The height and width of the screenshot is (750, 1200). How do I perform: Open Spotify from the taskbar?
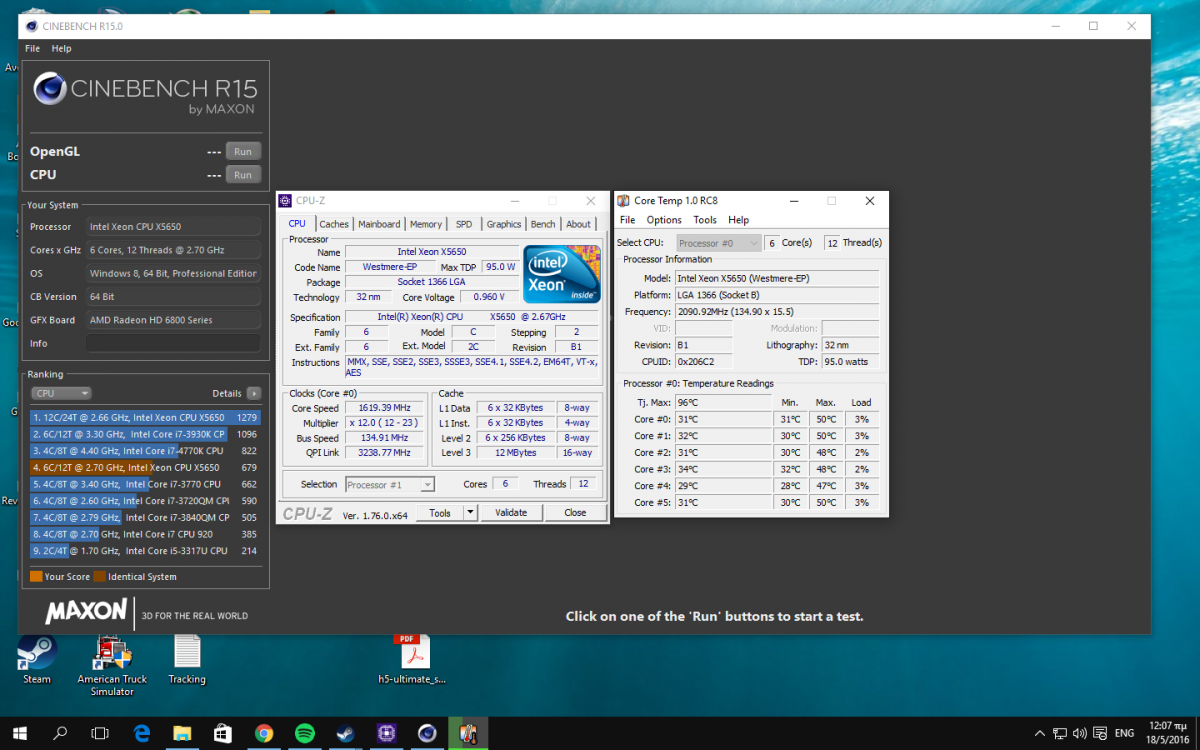tap(305, 733)
